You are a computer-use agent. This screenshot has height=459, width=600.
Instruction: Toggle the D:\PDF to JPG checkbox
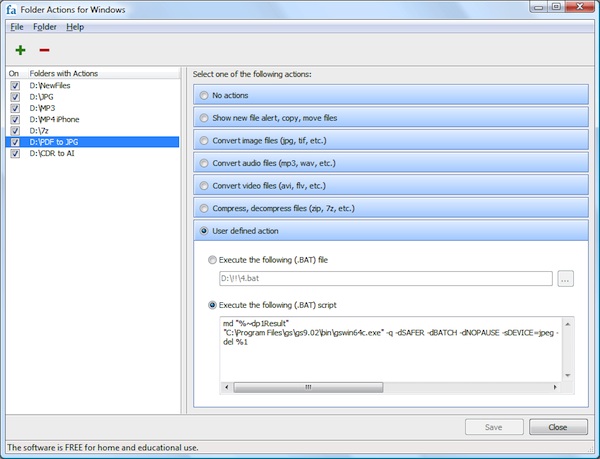click(15, 142)
